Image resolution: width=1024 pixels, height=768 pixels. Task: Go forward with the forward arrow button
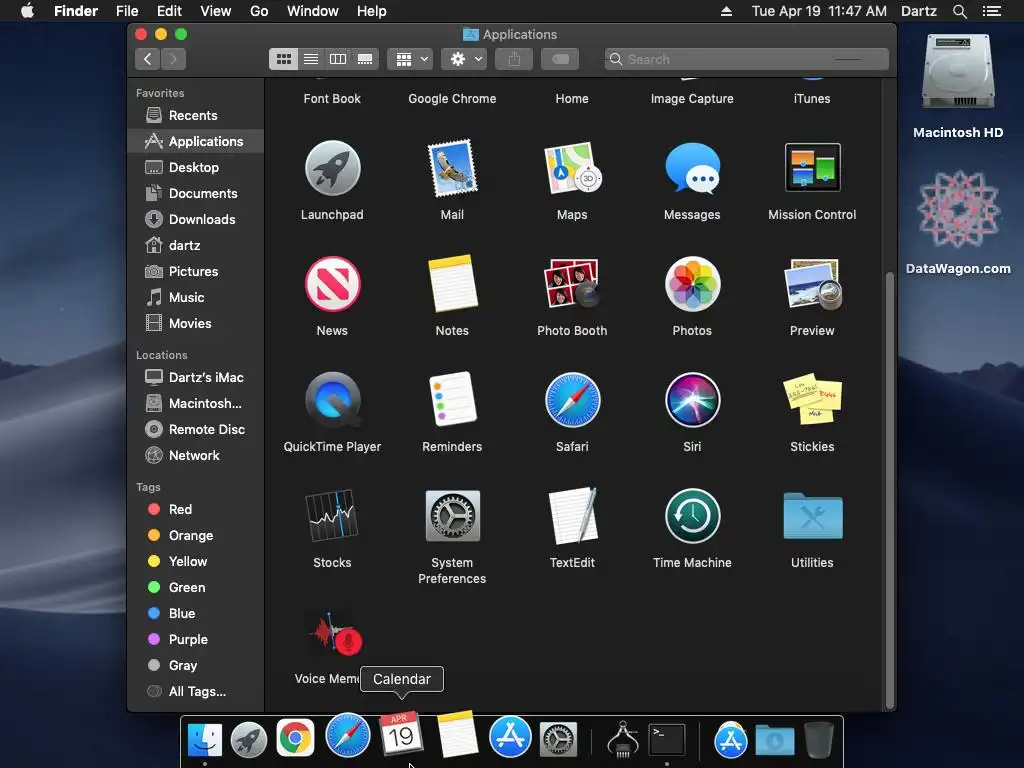173,59
